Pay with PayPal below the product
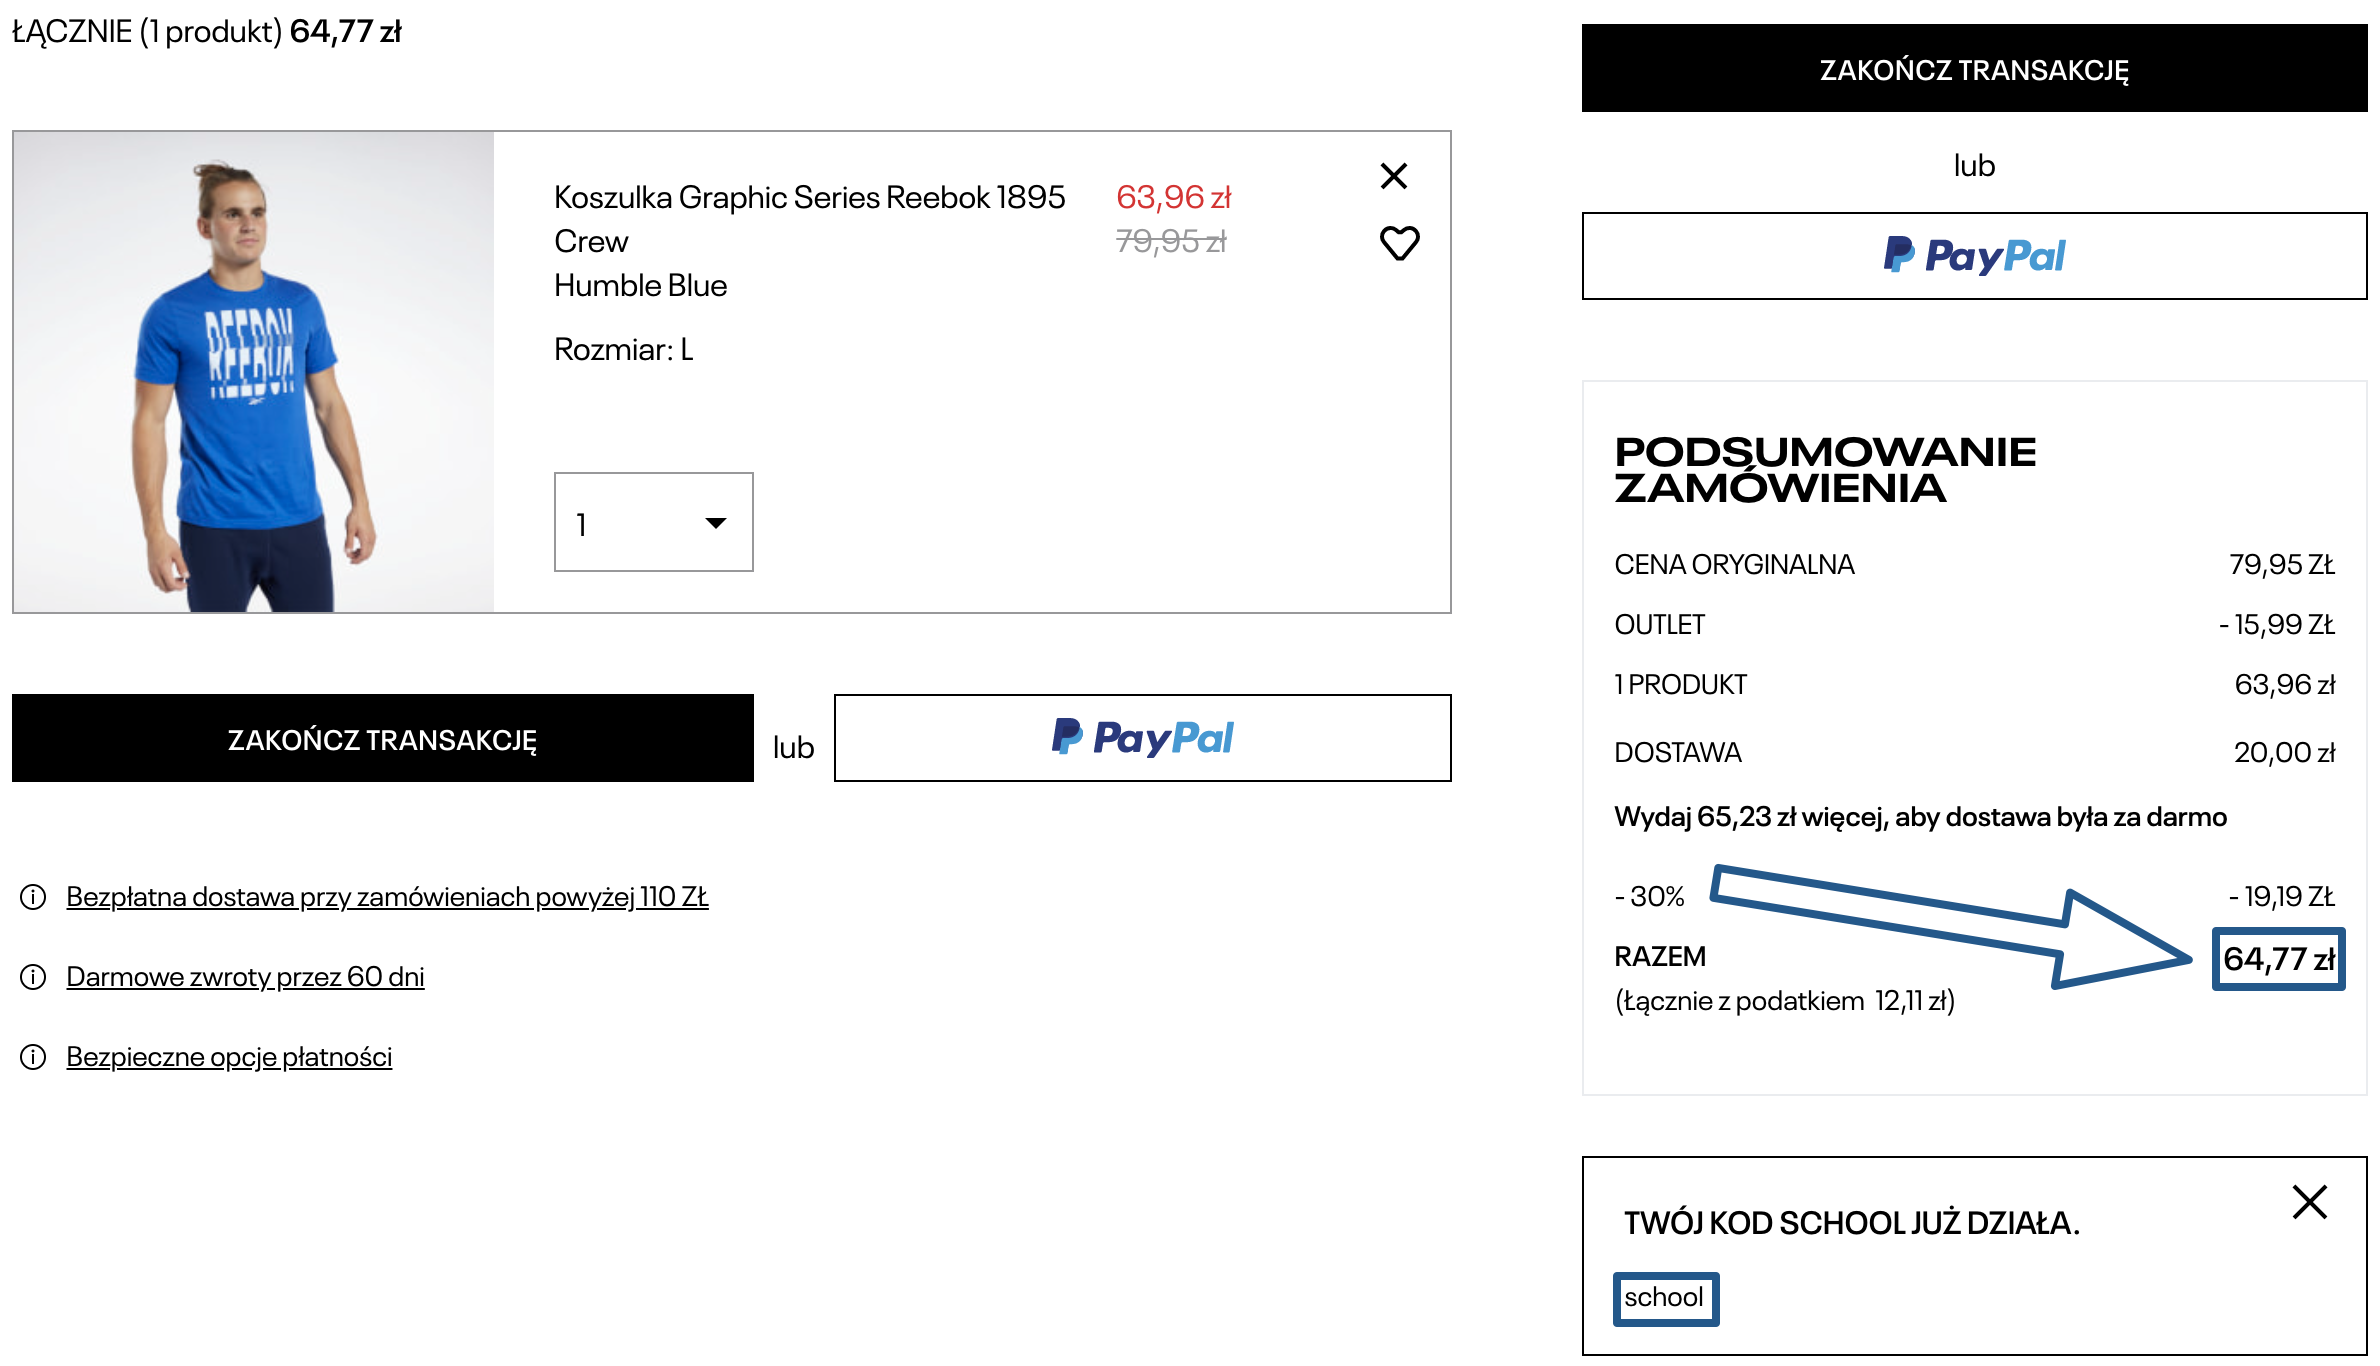This screenshot has width=2380, height=1366. (1142, 738)
